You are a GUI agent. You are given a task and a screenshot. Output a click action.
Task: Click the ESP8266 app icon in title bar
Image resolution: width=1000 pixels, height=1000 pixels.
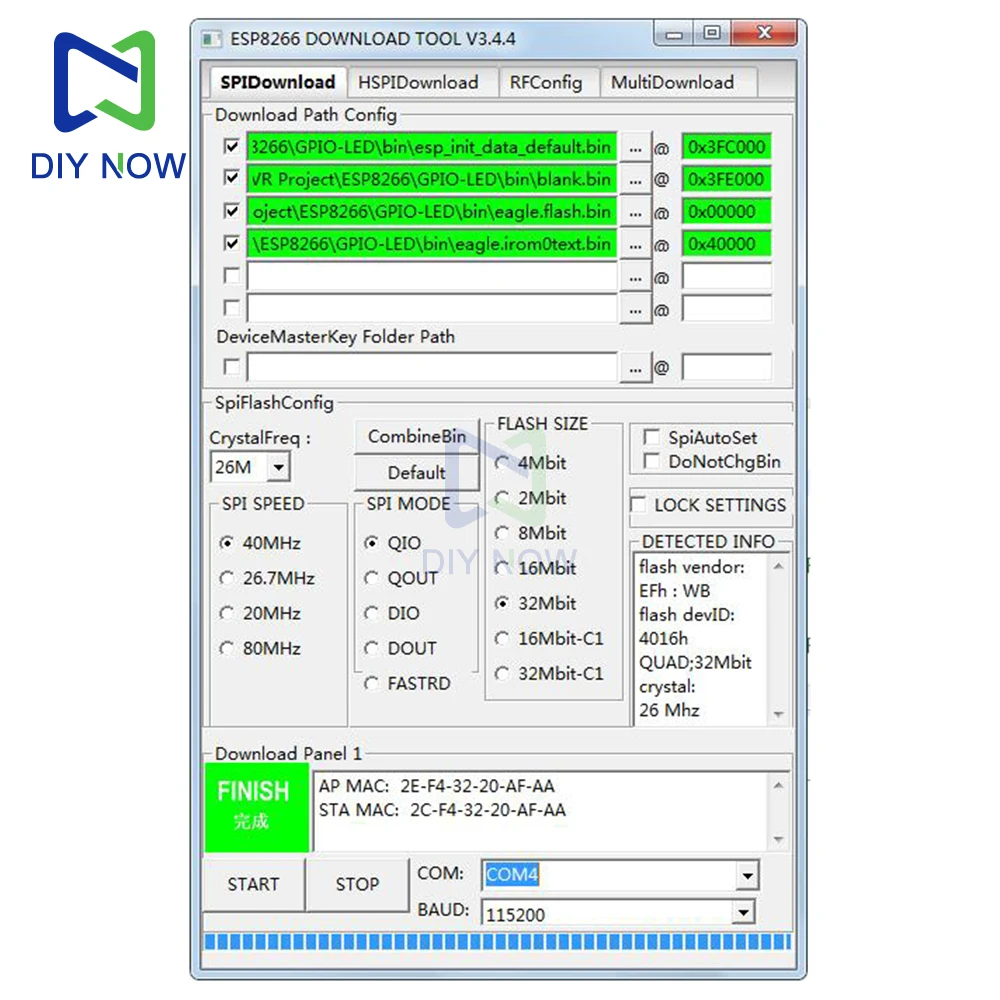[211, 39]
